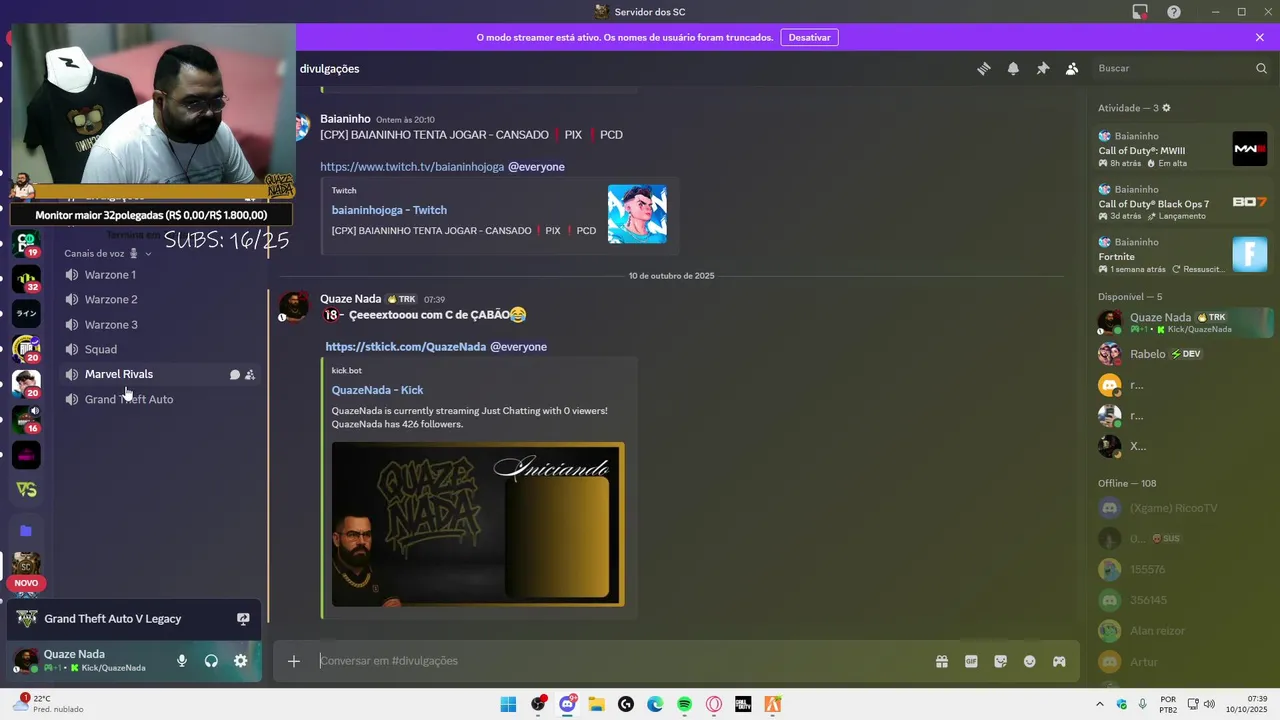Open Microsoft Edge from taskbar

pyautogui.click(x=655, y=704)
